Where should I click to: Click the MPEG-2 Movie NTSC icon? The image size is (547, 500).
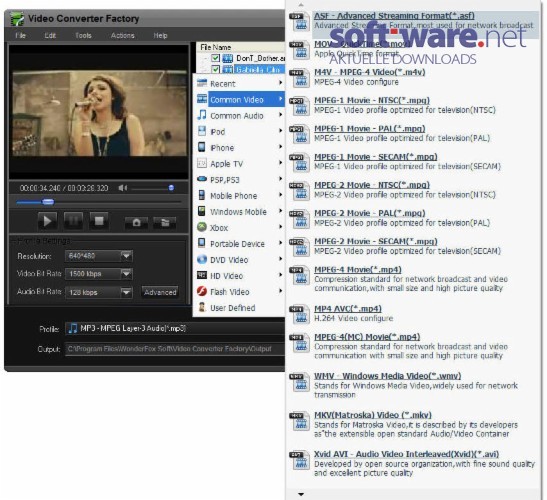click(x=299, y=191)
